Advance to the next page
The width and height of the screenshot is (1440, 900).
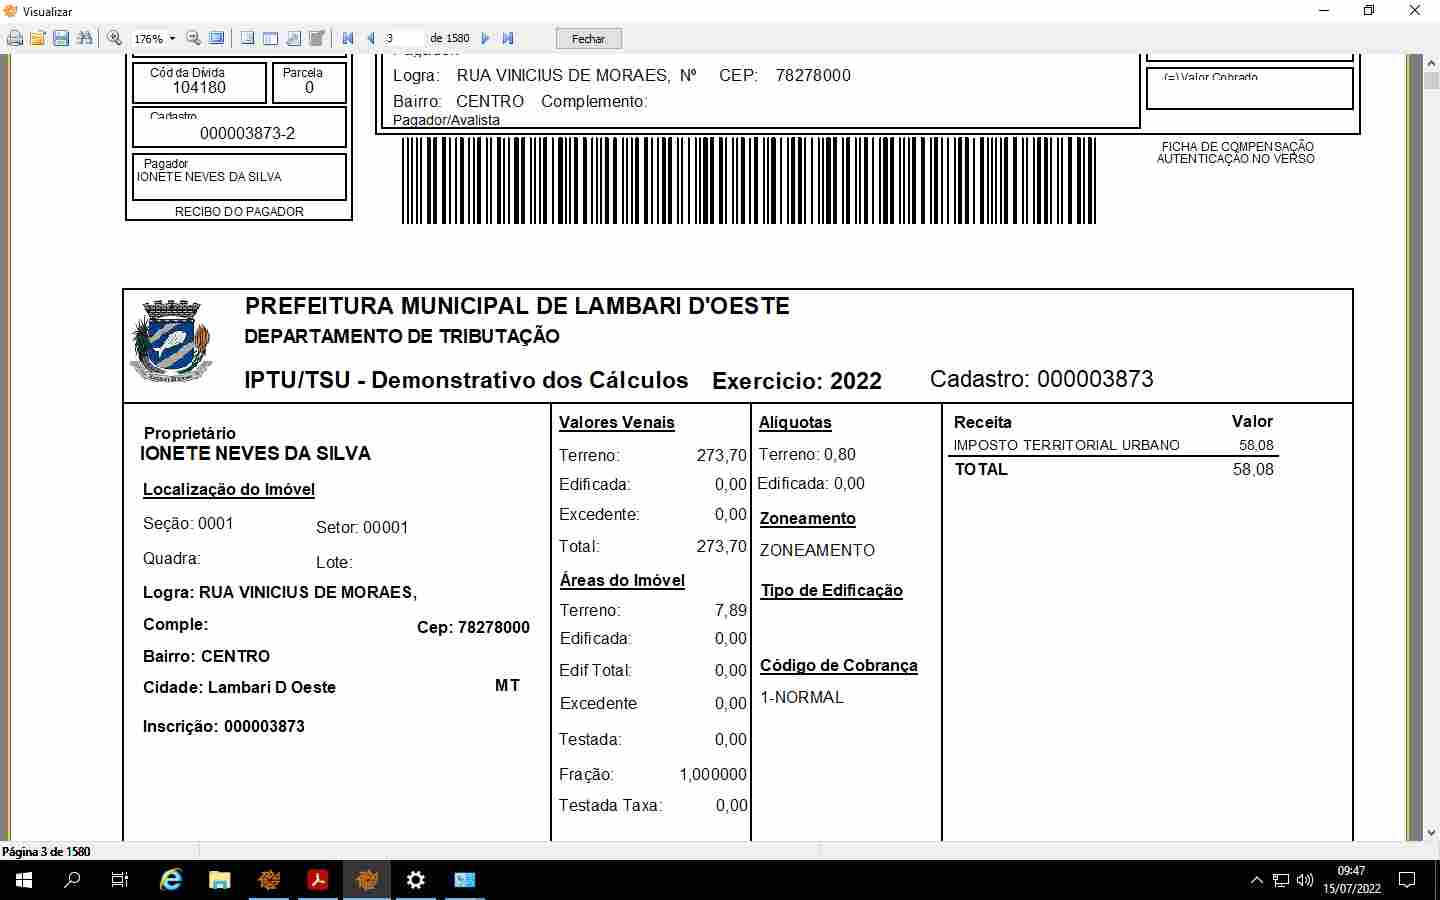(x=485, y=38)
